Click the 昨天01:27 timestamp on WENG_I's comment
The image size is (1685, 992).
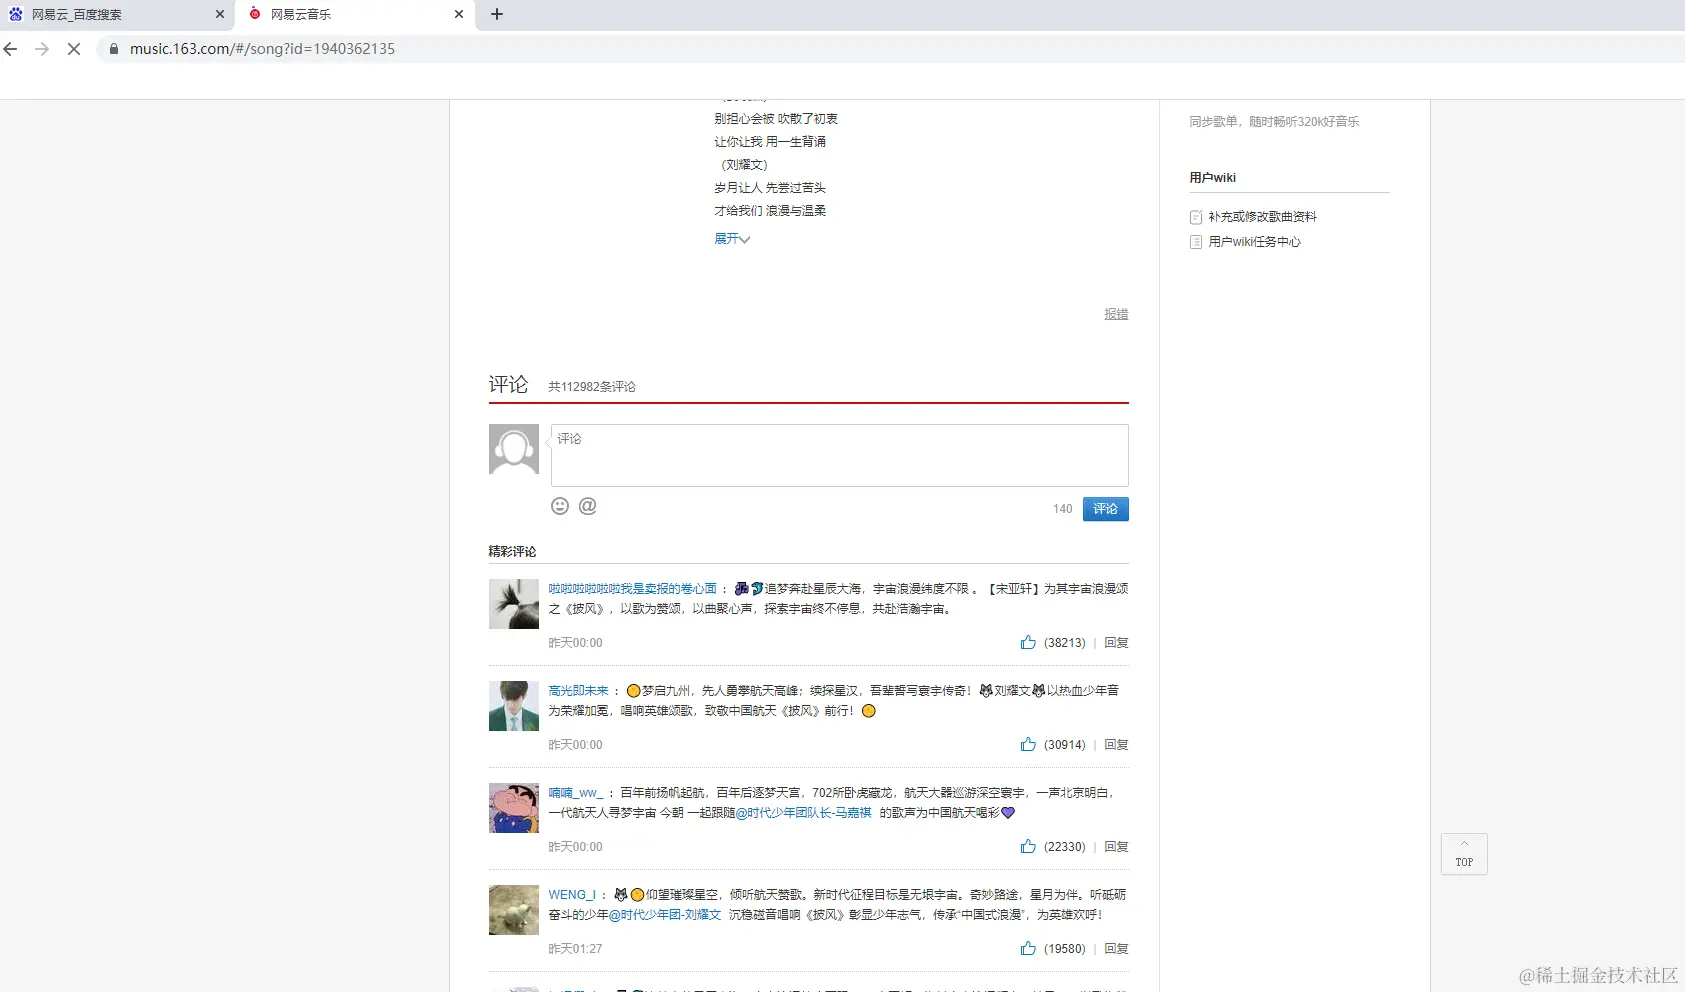[x=575, y=949]
